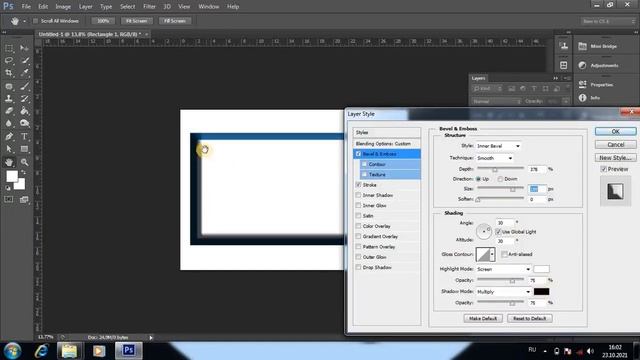Collapse the Layers panel double arrows
The width and height of the screenshot is (640, 360).
click(556, 78)
